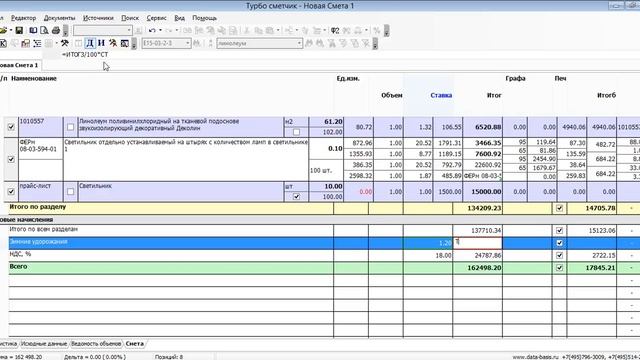
Task: Open the линолеум search dropdown
Action: pyautogui.click(x=299, y=43)
